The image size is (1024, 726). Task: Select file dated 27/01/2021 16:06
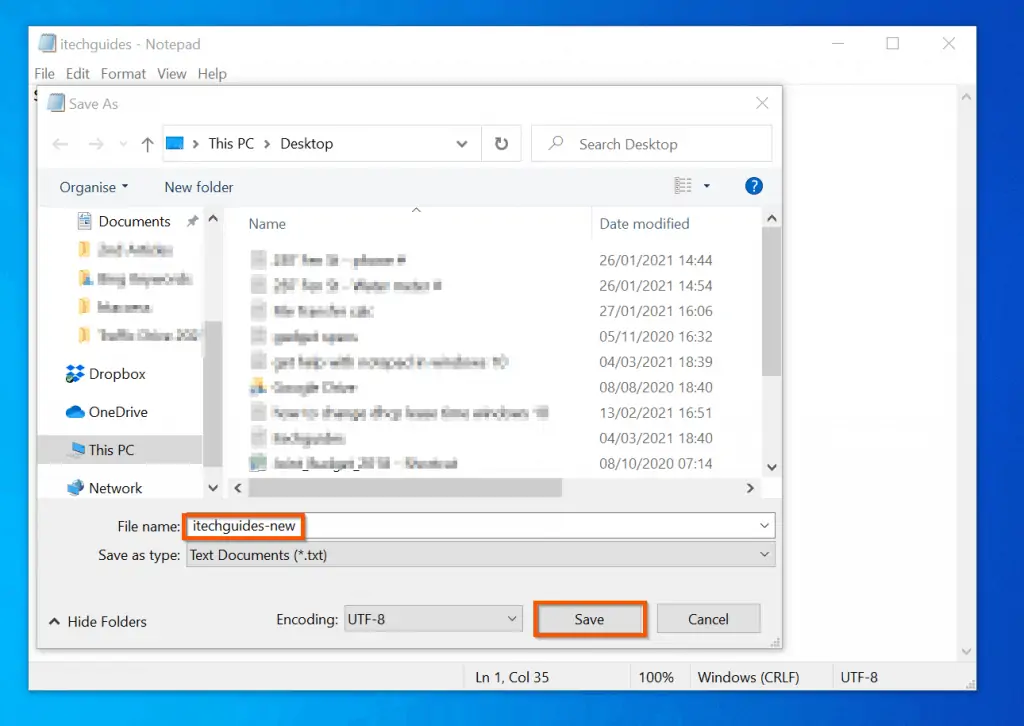pyautogui.click(x=483, y=311)
